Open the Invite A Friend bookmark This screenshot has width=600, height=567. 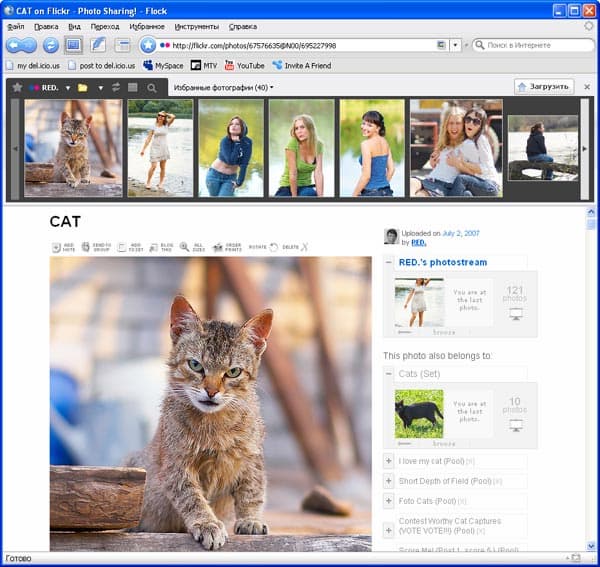click(x=302, y=65)
